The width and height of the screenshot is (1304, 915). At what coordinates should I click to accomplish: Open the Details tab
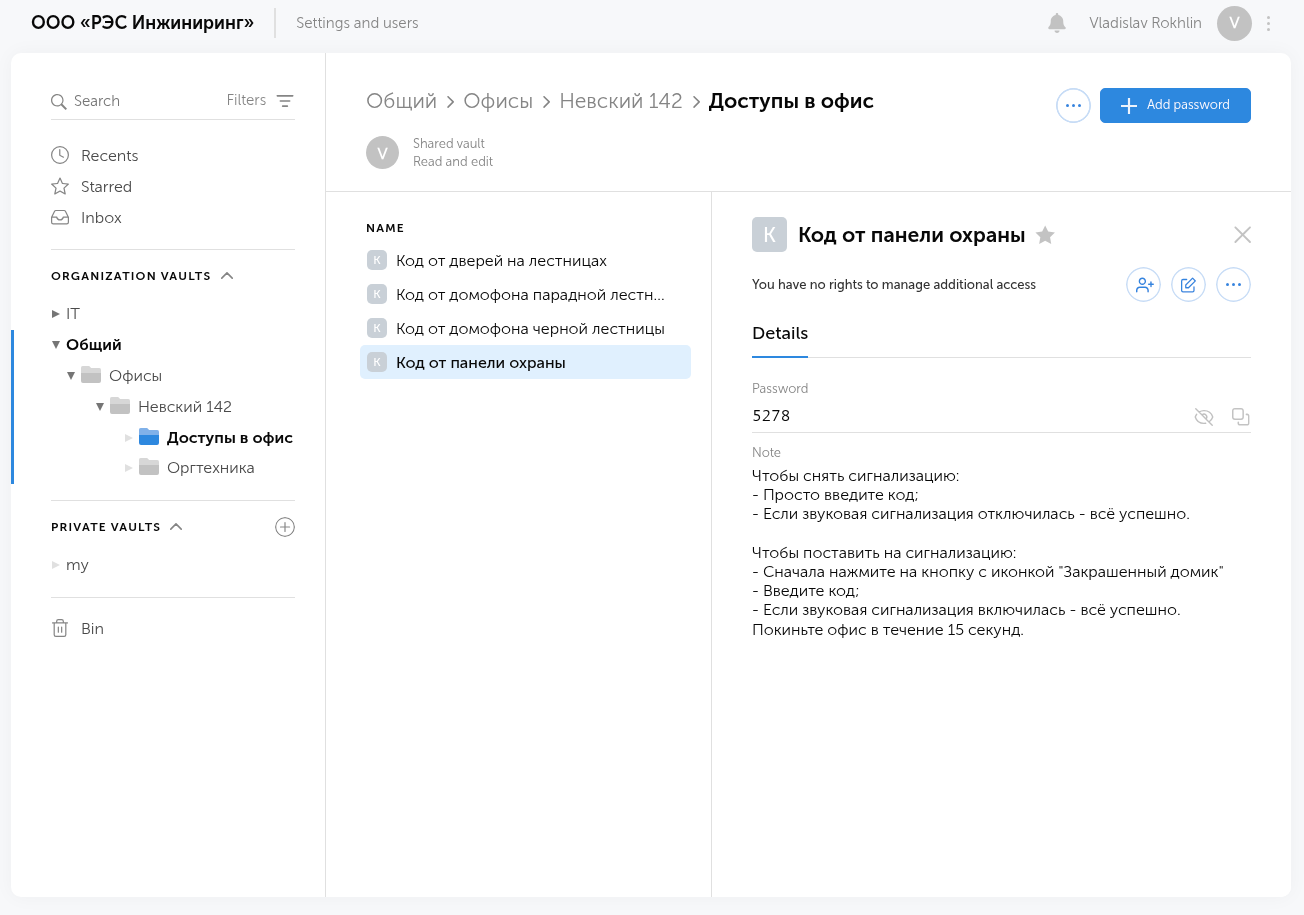click(x=780, y=333)
